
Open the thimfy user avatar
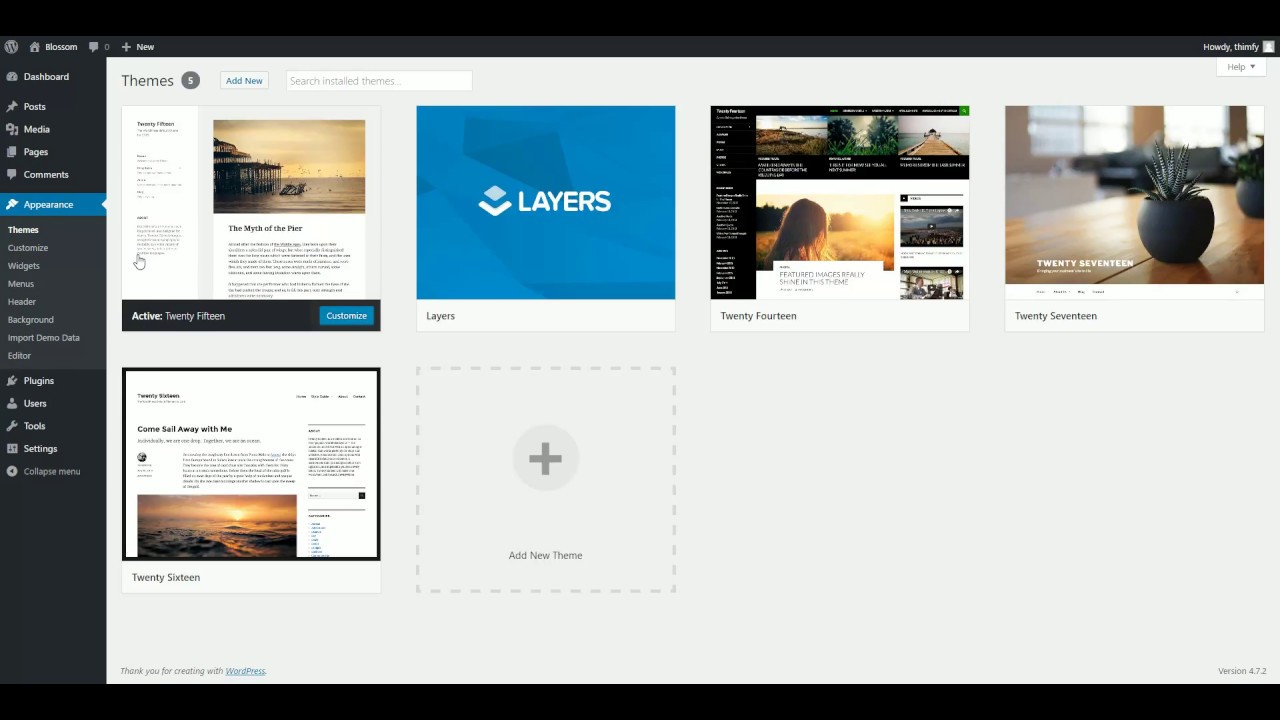[1268, 47]
